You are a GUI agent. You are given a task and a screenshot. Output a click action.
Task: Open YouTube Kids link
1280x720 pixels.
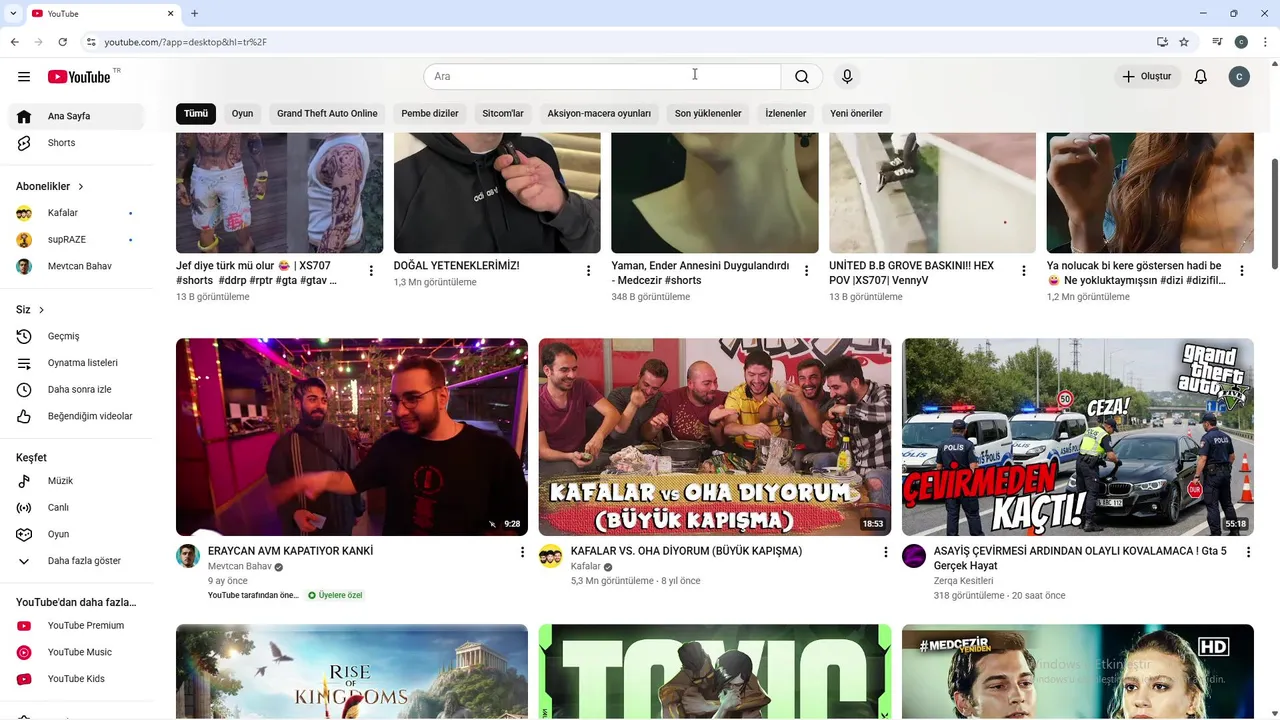click(76, 679)
